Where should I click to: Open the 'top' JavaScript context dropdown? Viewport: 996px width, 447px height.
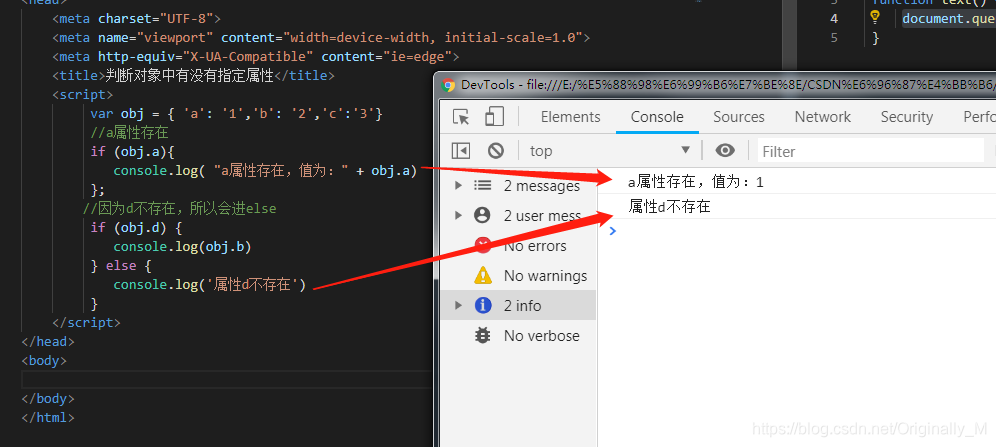pos(610,150)
